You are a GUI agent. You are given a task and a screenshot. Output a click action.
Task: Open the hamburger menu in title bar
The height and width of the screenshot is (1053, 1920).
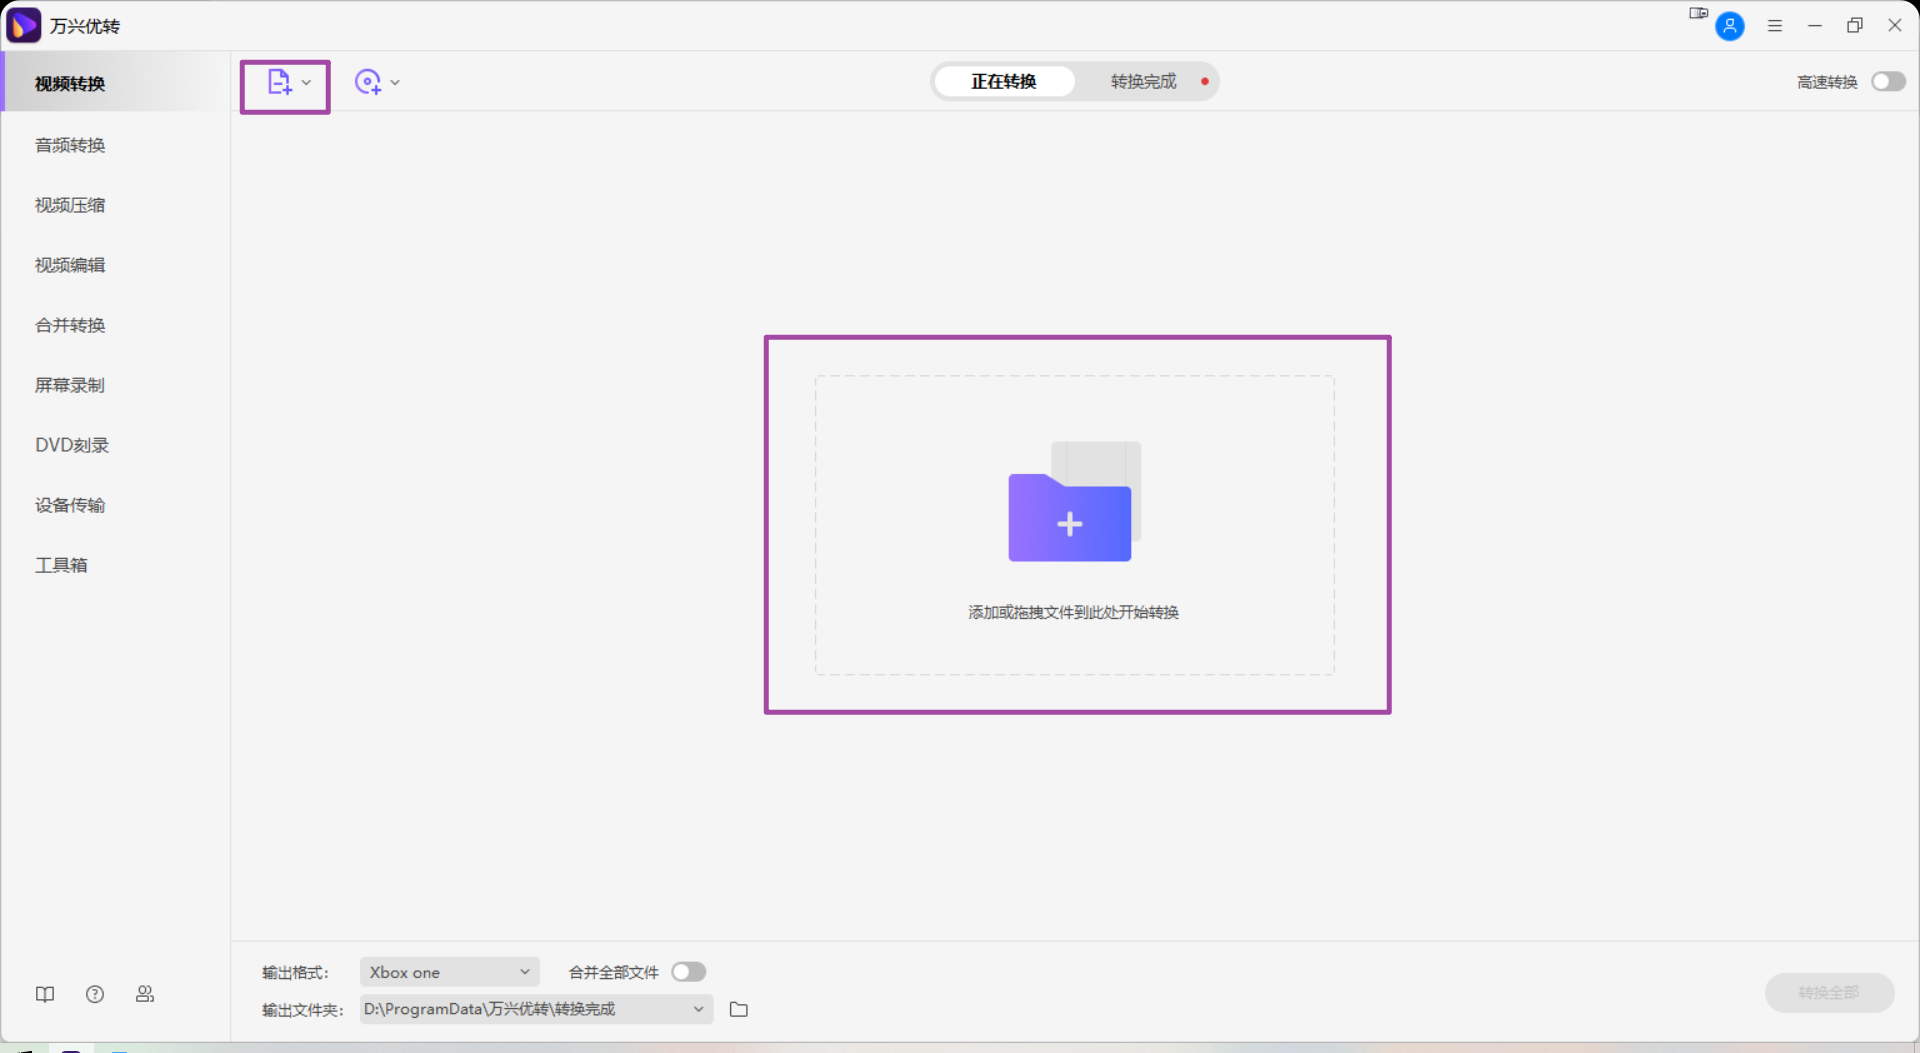(1775, 26)
